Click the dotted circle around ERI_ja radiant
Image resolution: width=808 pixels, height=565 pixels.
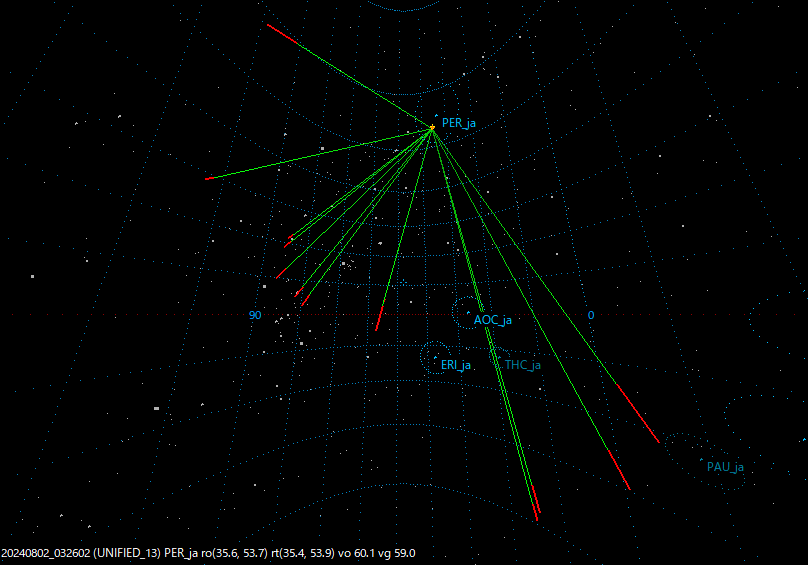coord(435,357)
